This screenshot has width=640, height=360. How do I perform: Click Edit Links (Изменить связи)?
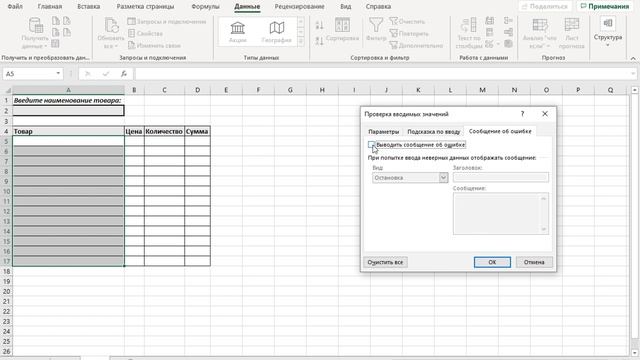[x=154, y=45]
